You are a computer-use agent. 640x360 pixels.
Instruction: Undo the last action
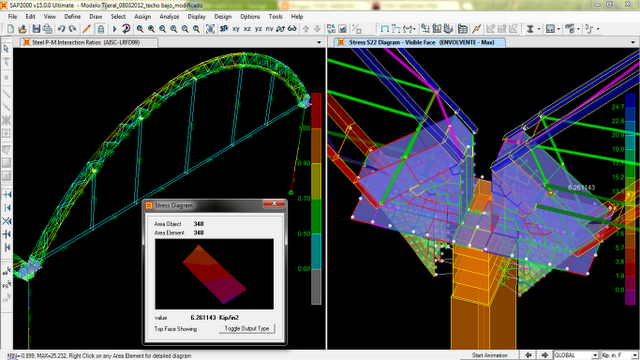[x=61, y=29]
